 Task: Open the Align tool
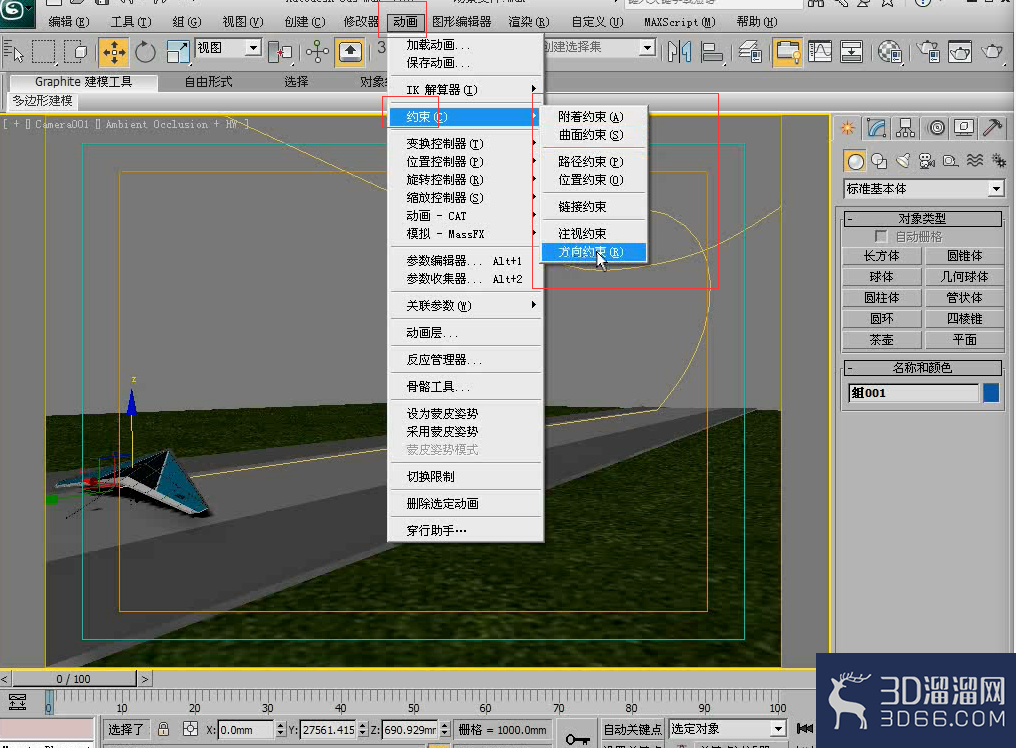(711, 52)
